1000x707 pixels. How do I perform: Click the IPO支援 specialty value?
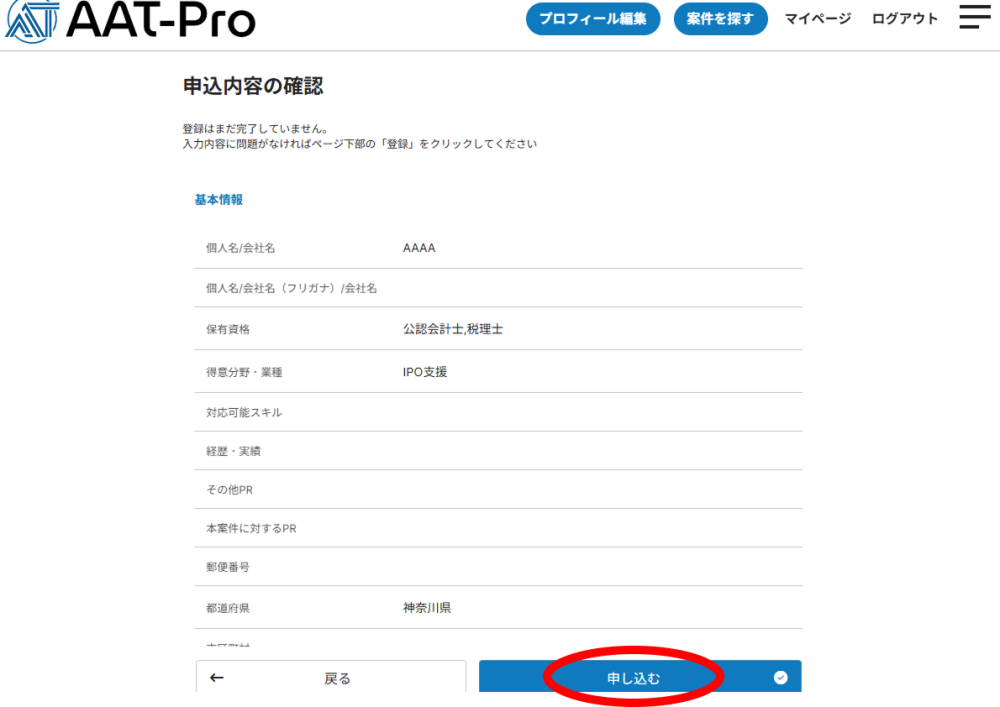pyautogui.click(x=425, y=372)
